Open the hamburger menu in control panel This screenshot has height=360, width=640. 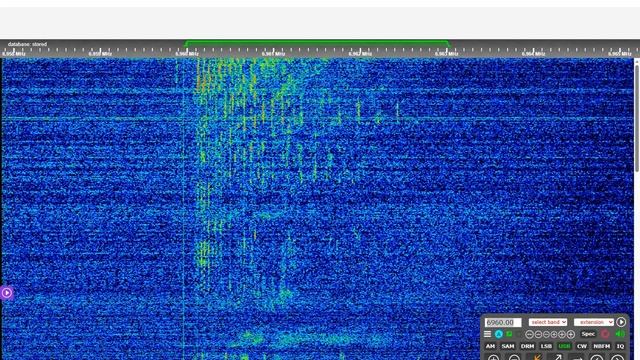coord(487,334)
